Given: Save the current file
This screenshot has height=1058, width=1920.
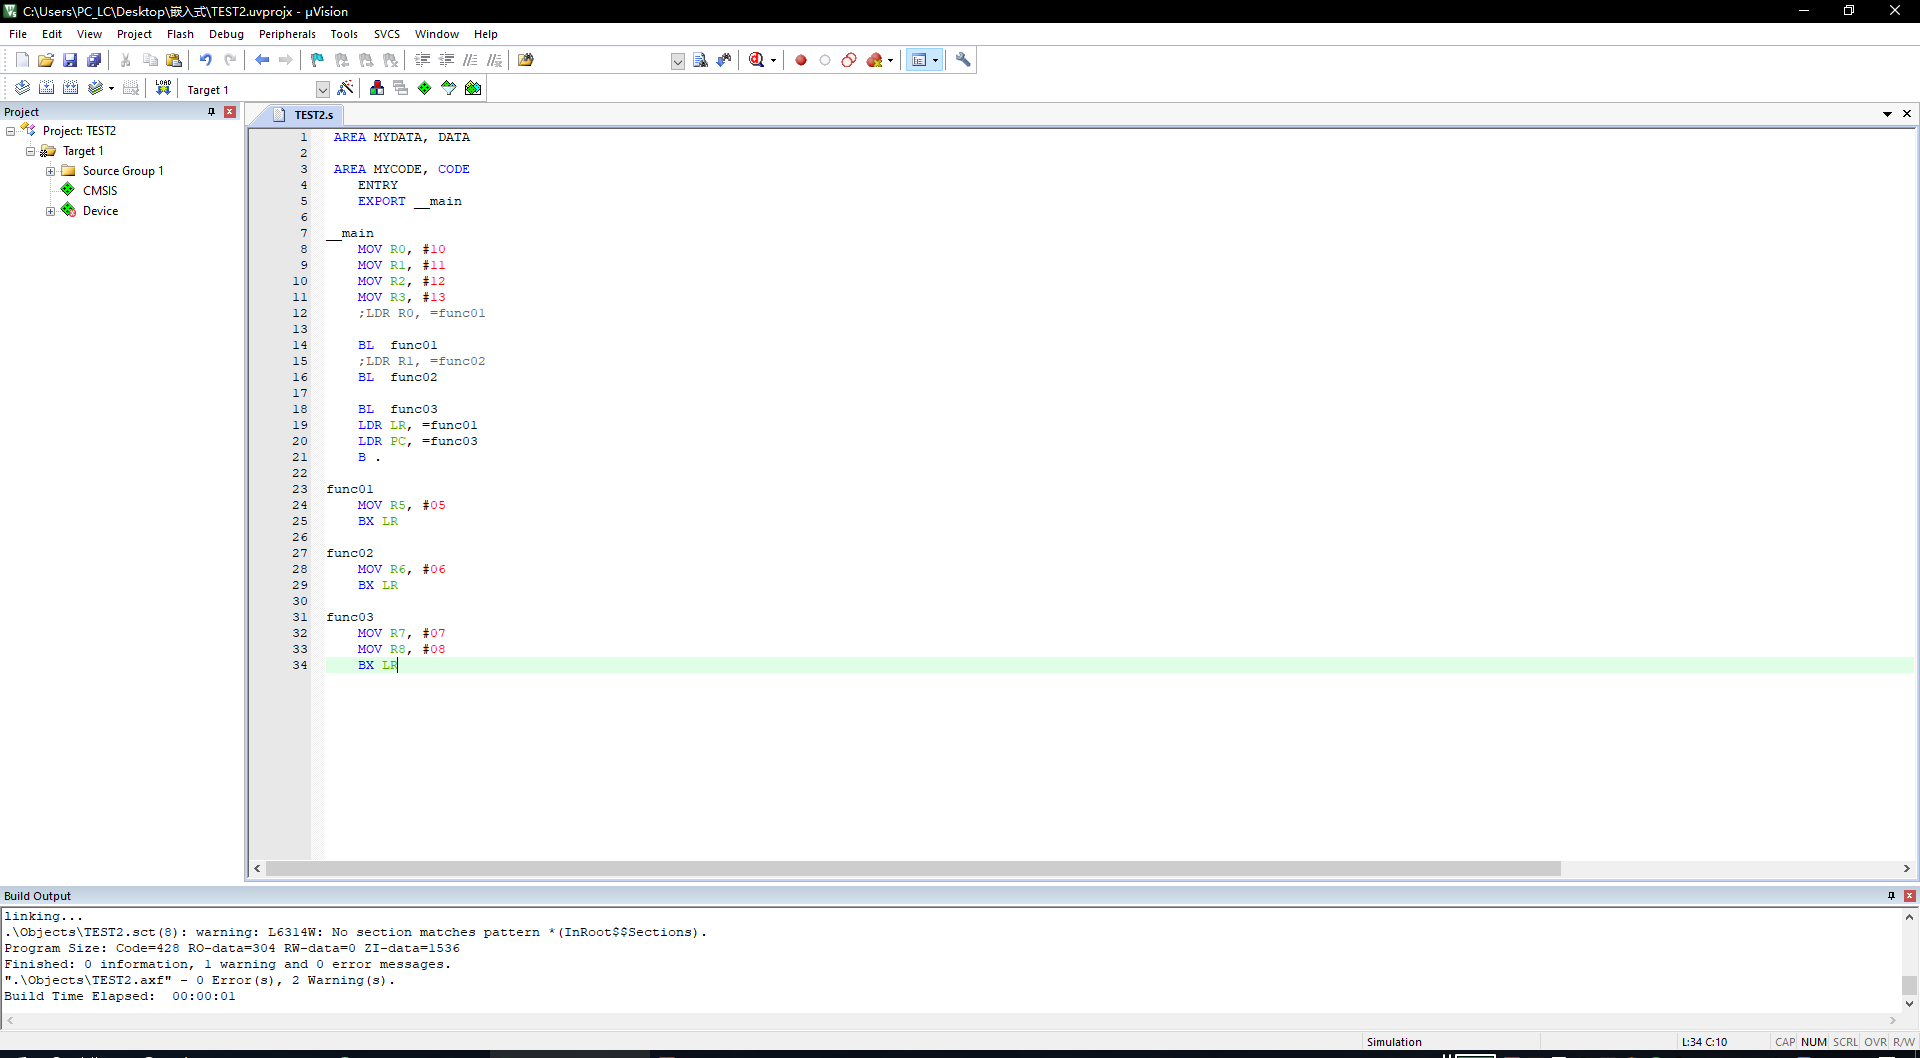Looking at the screenshot, I should pos(70,60).
